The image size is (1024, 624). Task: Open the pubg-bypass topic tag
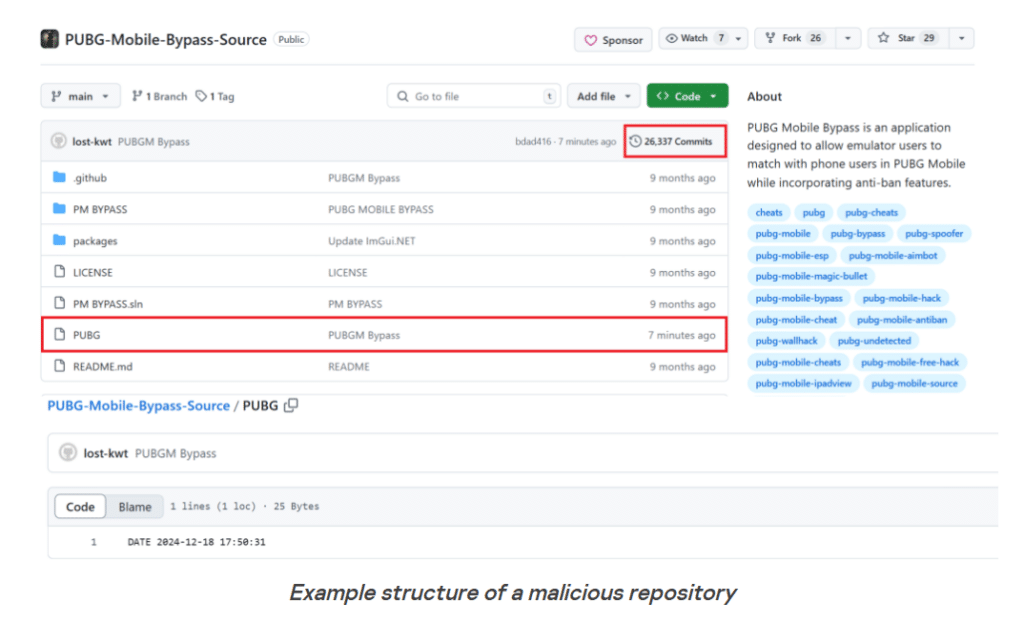857,234
